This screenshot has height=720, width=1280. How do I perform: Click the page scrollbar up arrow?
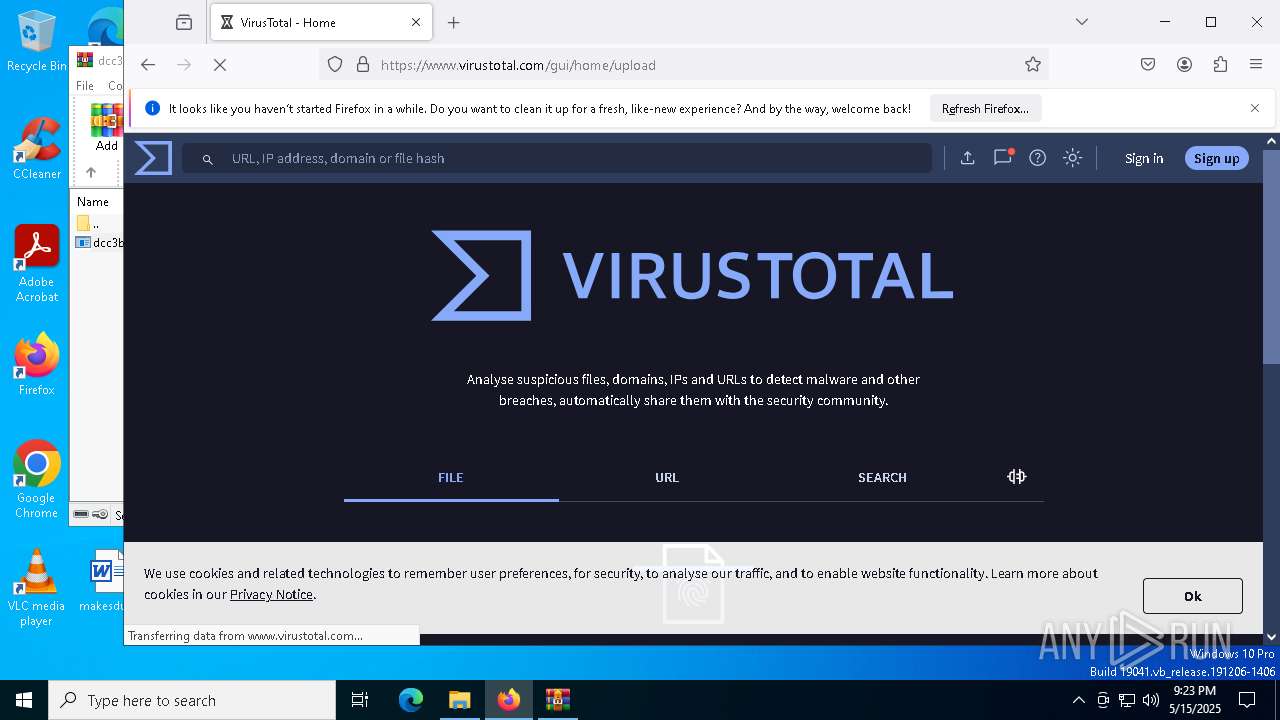click(x=1271, y=141)
